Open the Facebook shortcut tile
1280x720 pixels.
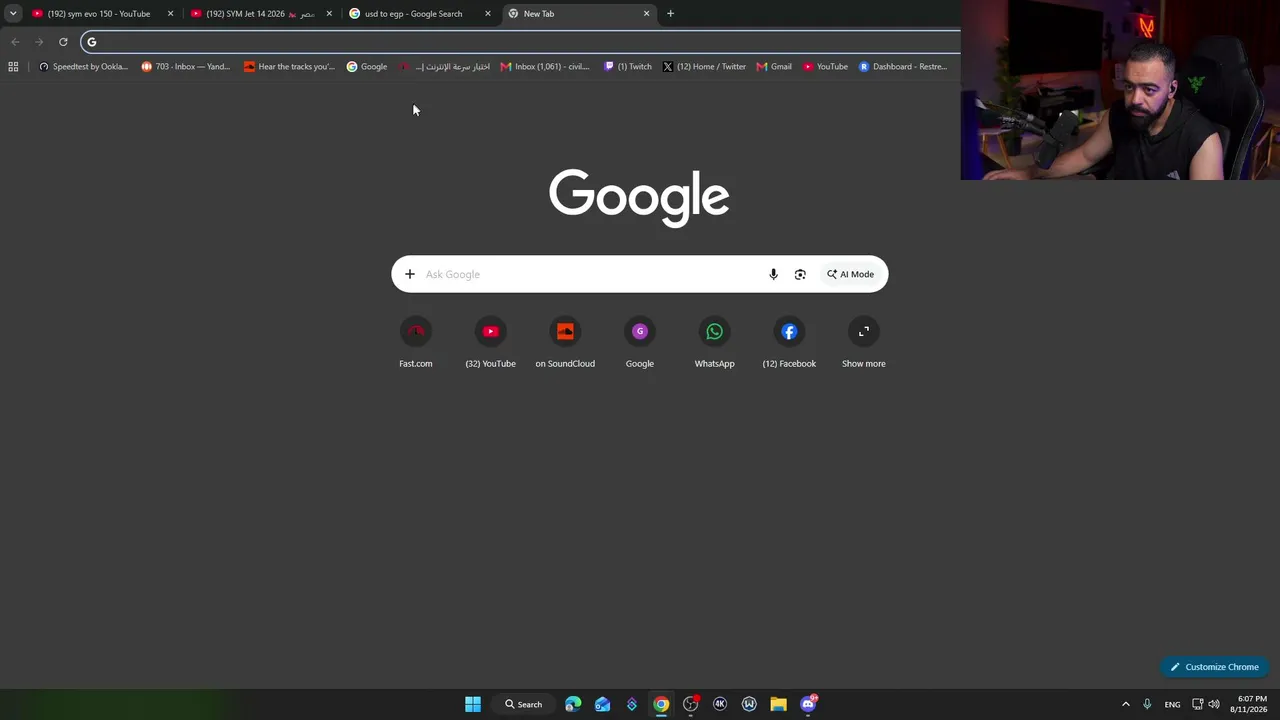pos(789,343)
